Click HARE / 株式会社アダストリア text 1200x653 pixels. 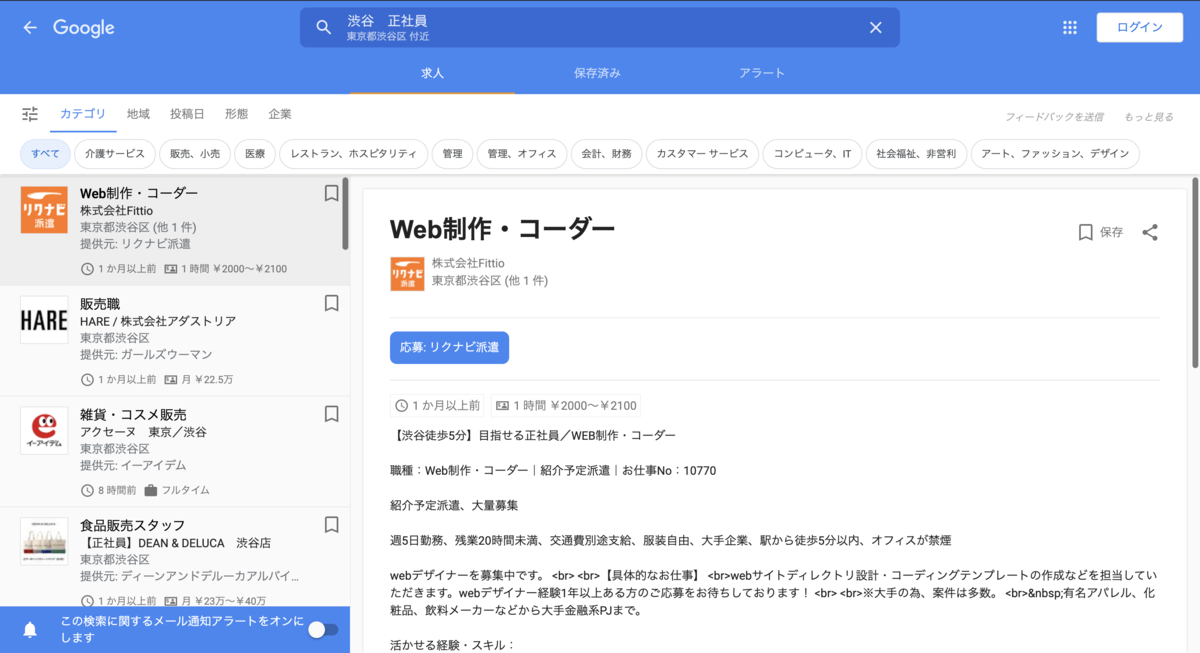point(158,321)
